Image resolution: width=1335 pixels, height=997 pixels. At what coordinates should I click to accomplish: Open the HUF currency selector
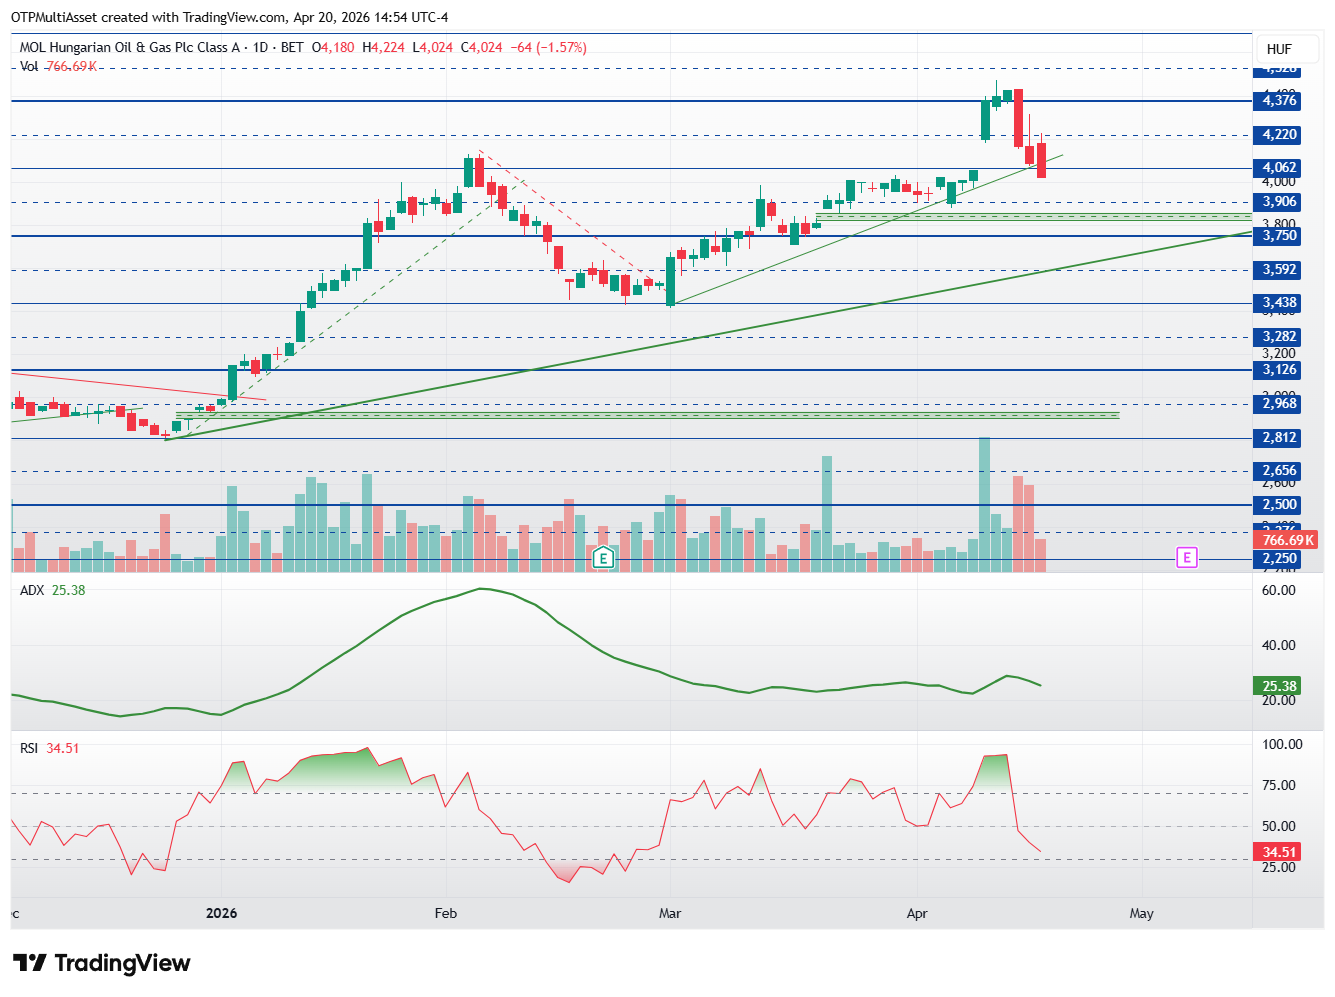click(1279, 49)
